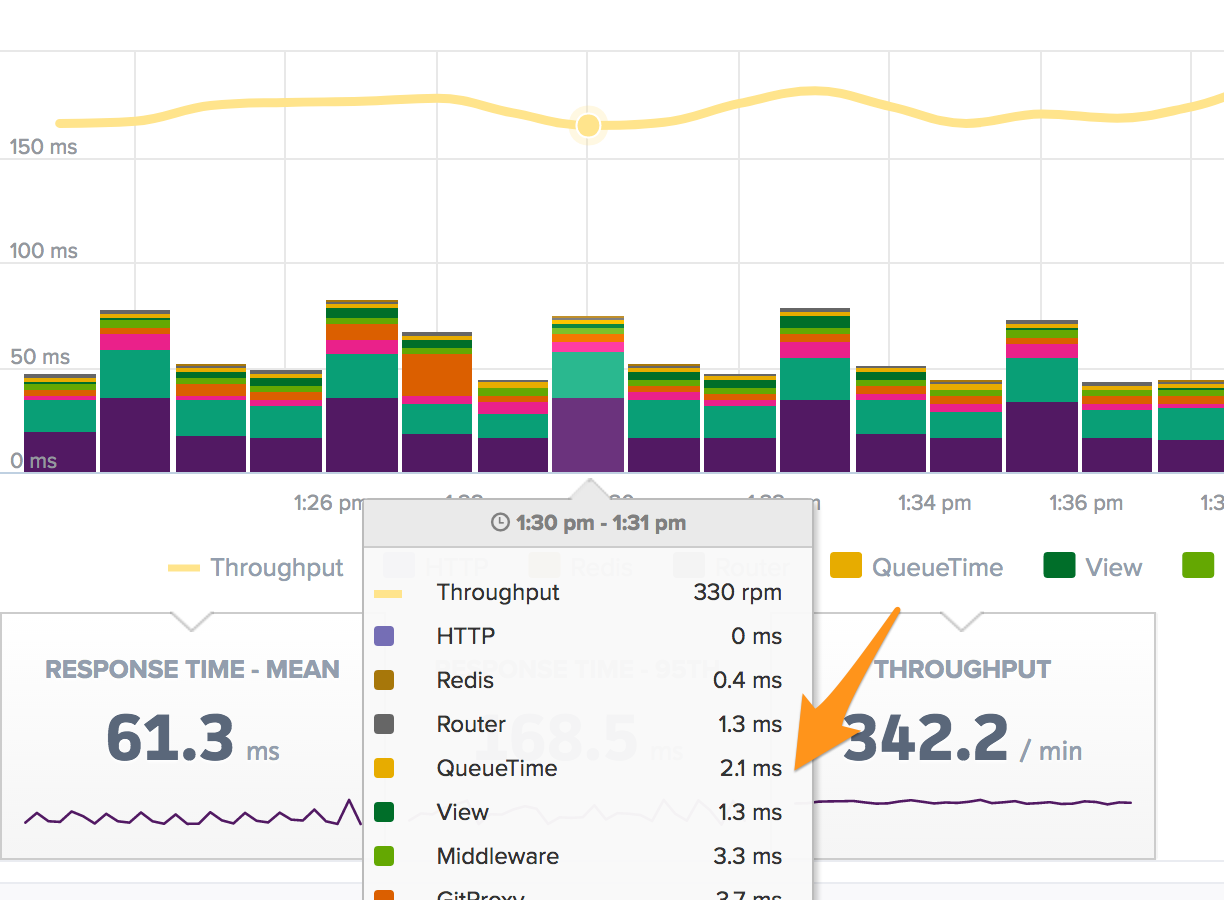Click the 1:30 pm - 1:31 pm tooltip header

[588, 523]
